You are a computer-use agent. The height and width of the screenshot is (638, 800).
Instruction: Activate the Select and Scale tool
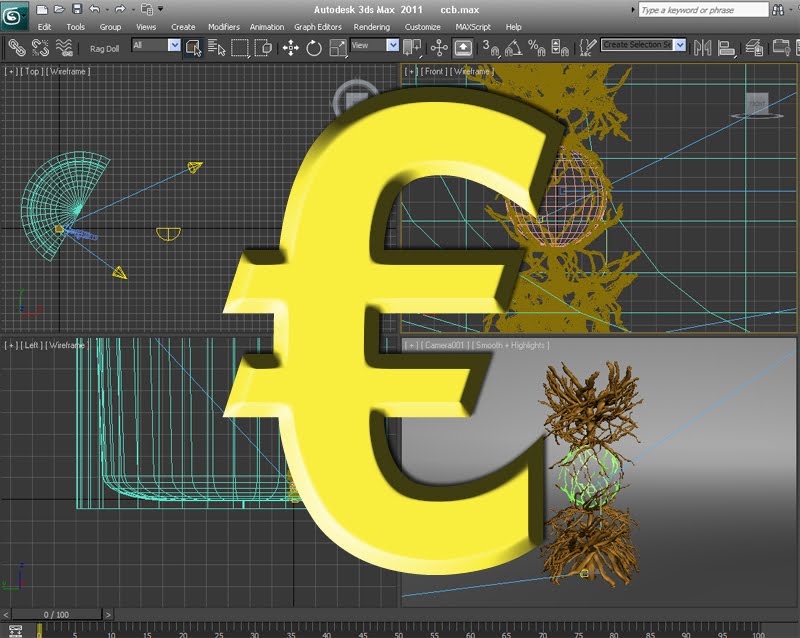338,48
